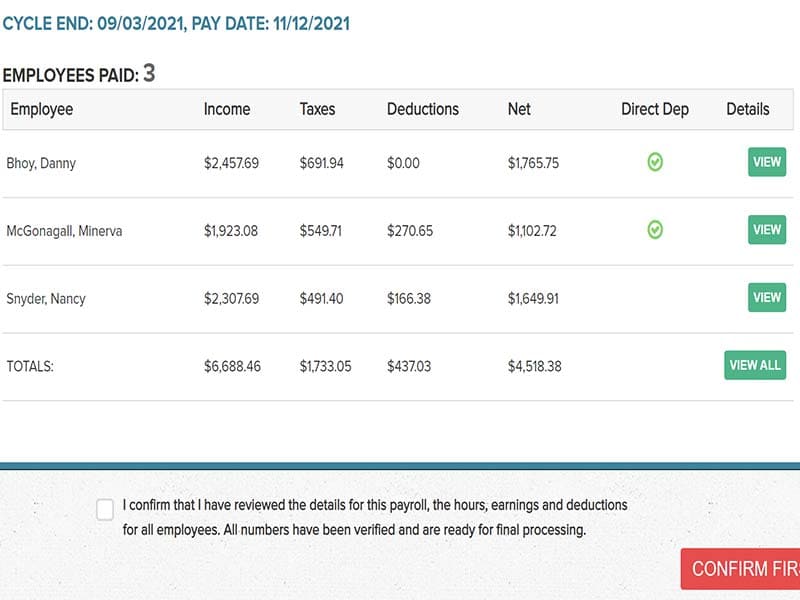Click Danny Bhoy's direct deposit checkmark icon
This screenshot has height=600, width=800.
click(x=655, y=162)
